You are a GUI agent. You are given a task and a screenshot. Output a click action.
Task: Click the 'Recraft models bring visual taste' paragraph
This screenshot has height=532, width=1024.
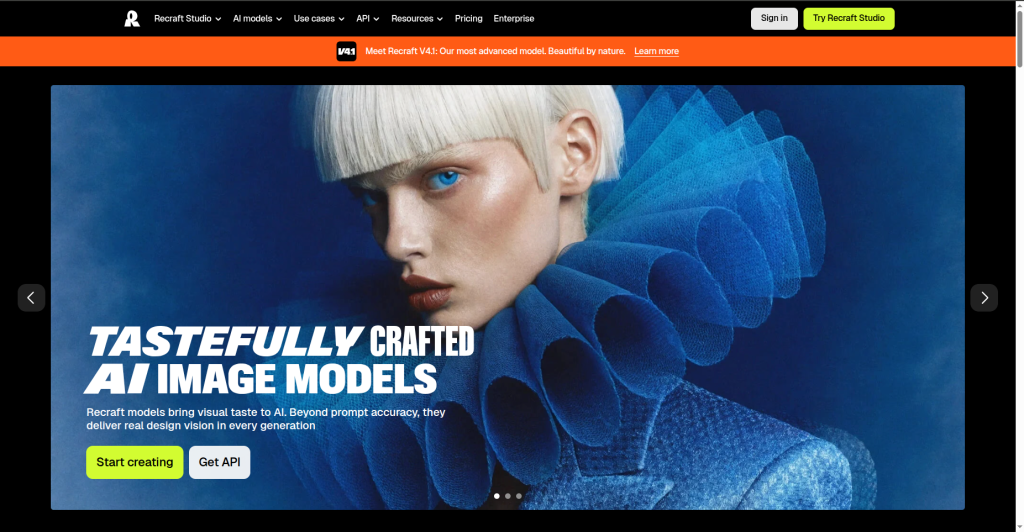pos(266,419)
